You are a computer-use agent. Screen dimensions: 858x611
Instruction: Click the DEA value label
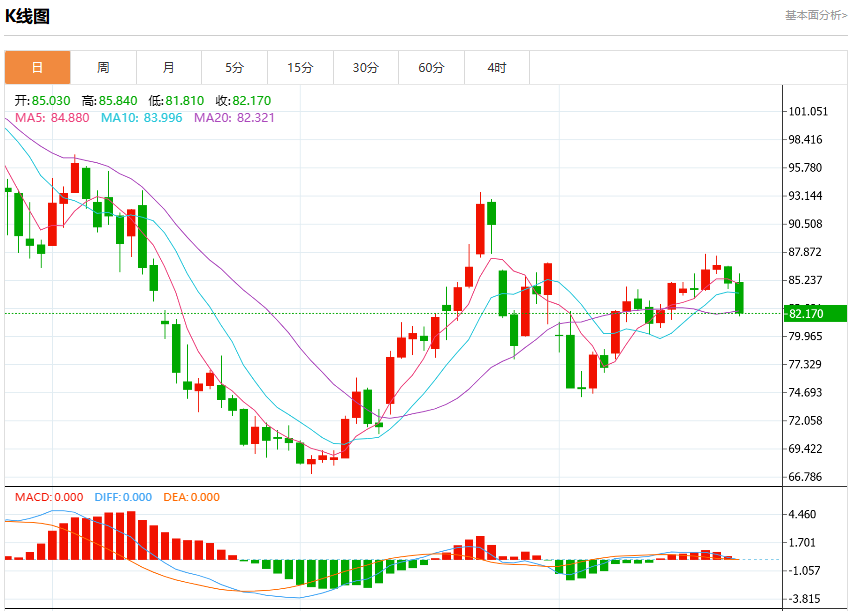192,497
